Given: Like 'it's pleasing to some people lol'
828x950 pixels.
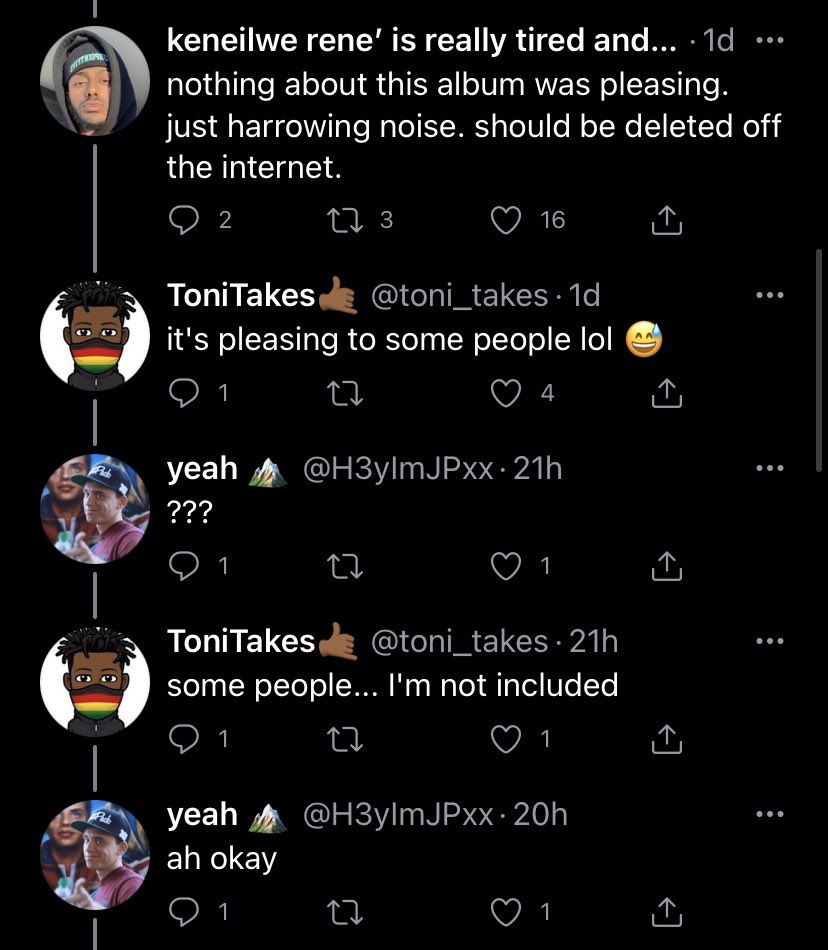Looking at the screenshot, I should pyautogui.click(x=508, y=394).
